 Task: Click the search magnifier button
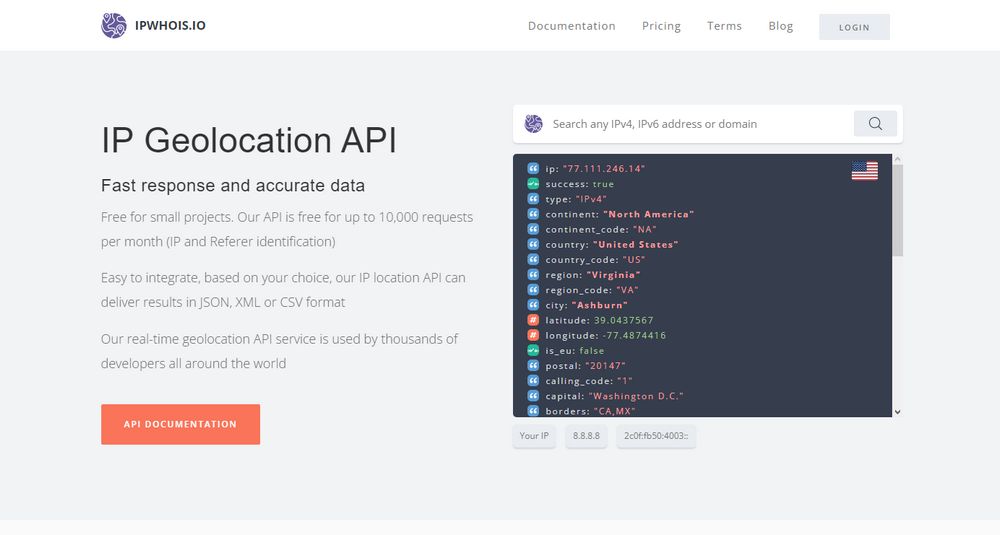point(875,124)
